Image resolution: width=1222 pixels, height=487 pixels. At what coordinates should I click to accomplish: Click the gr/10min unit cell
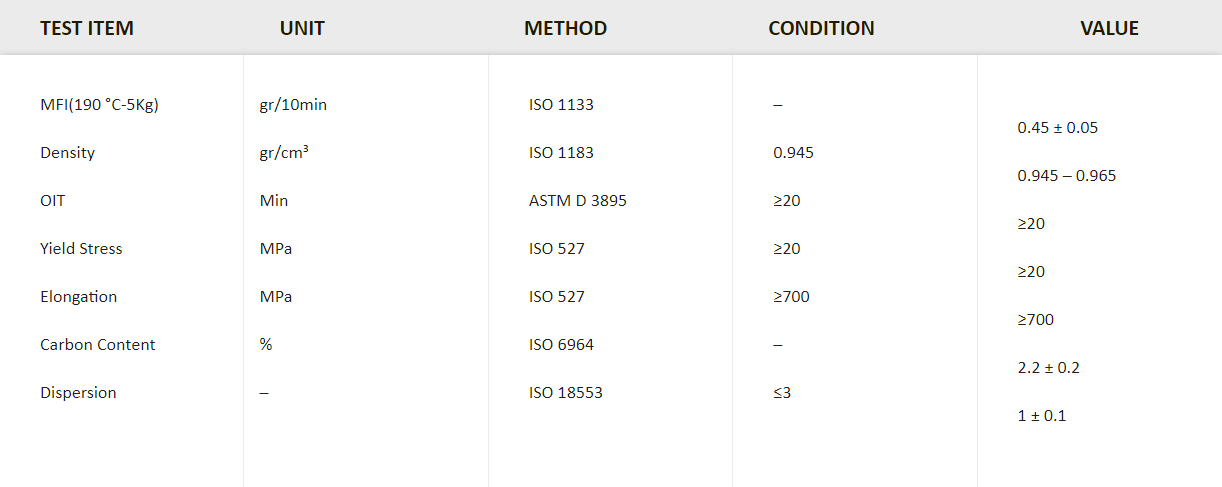(x=293, y=105)
